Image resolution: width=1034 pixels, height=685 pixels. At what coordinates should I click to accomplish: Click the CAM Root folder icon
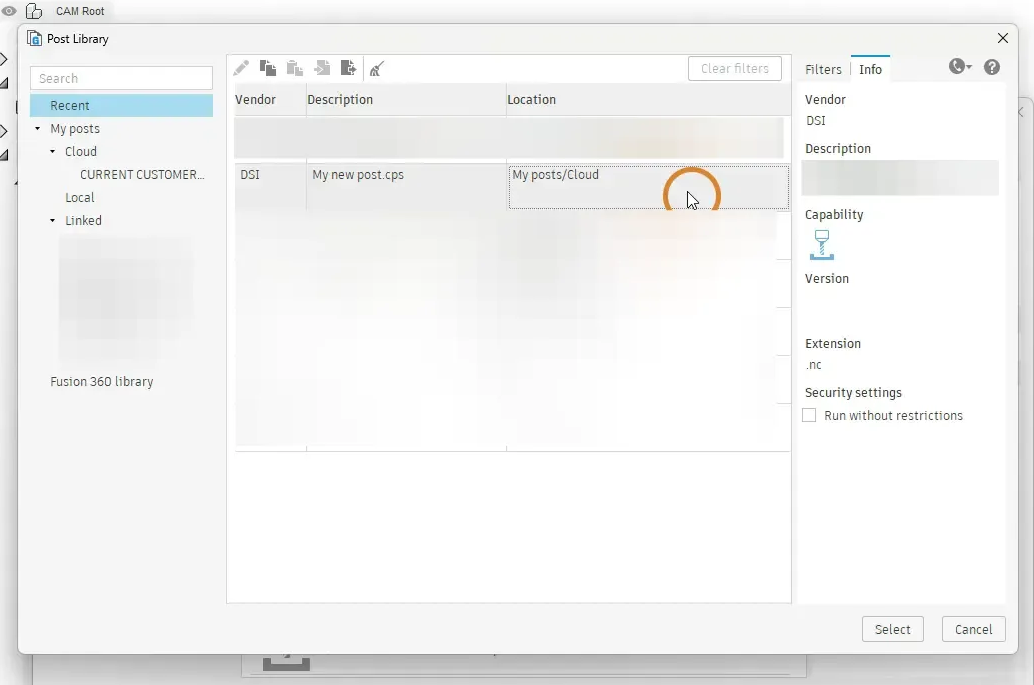[x=34, y=11]
